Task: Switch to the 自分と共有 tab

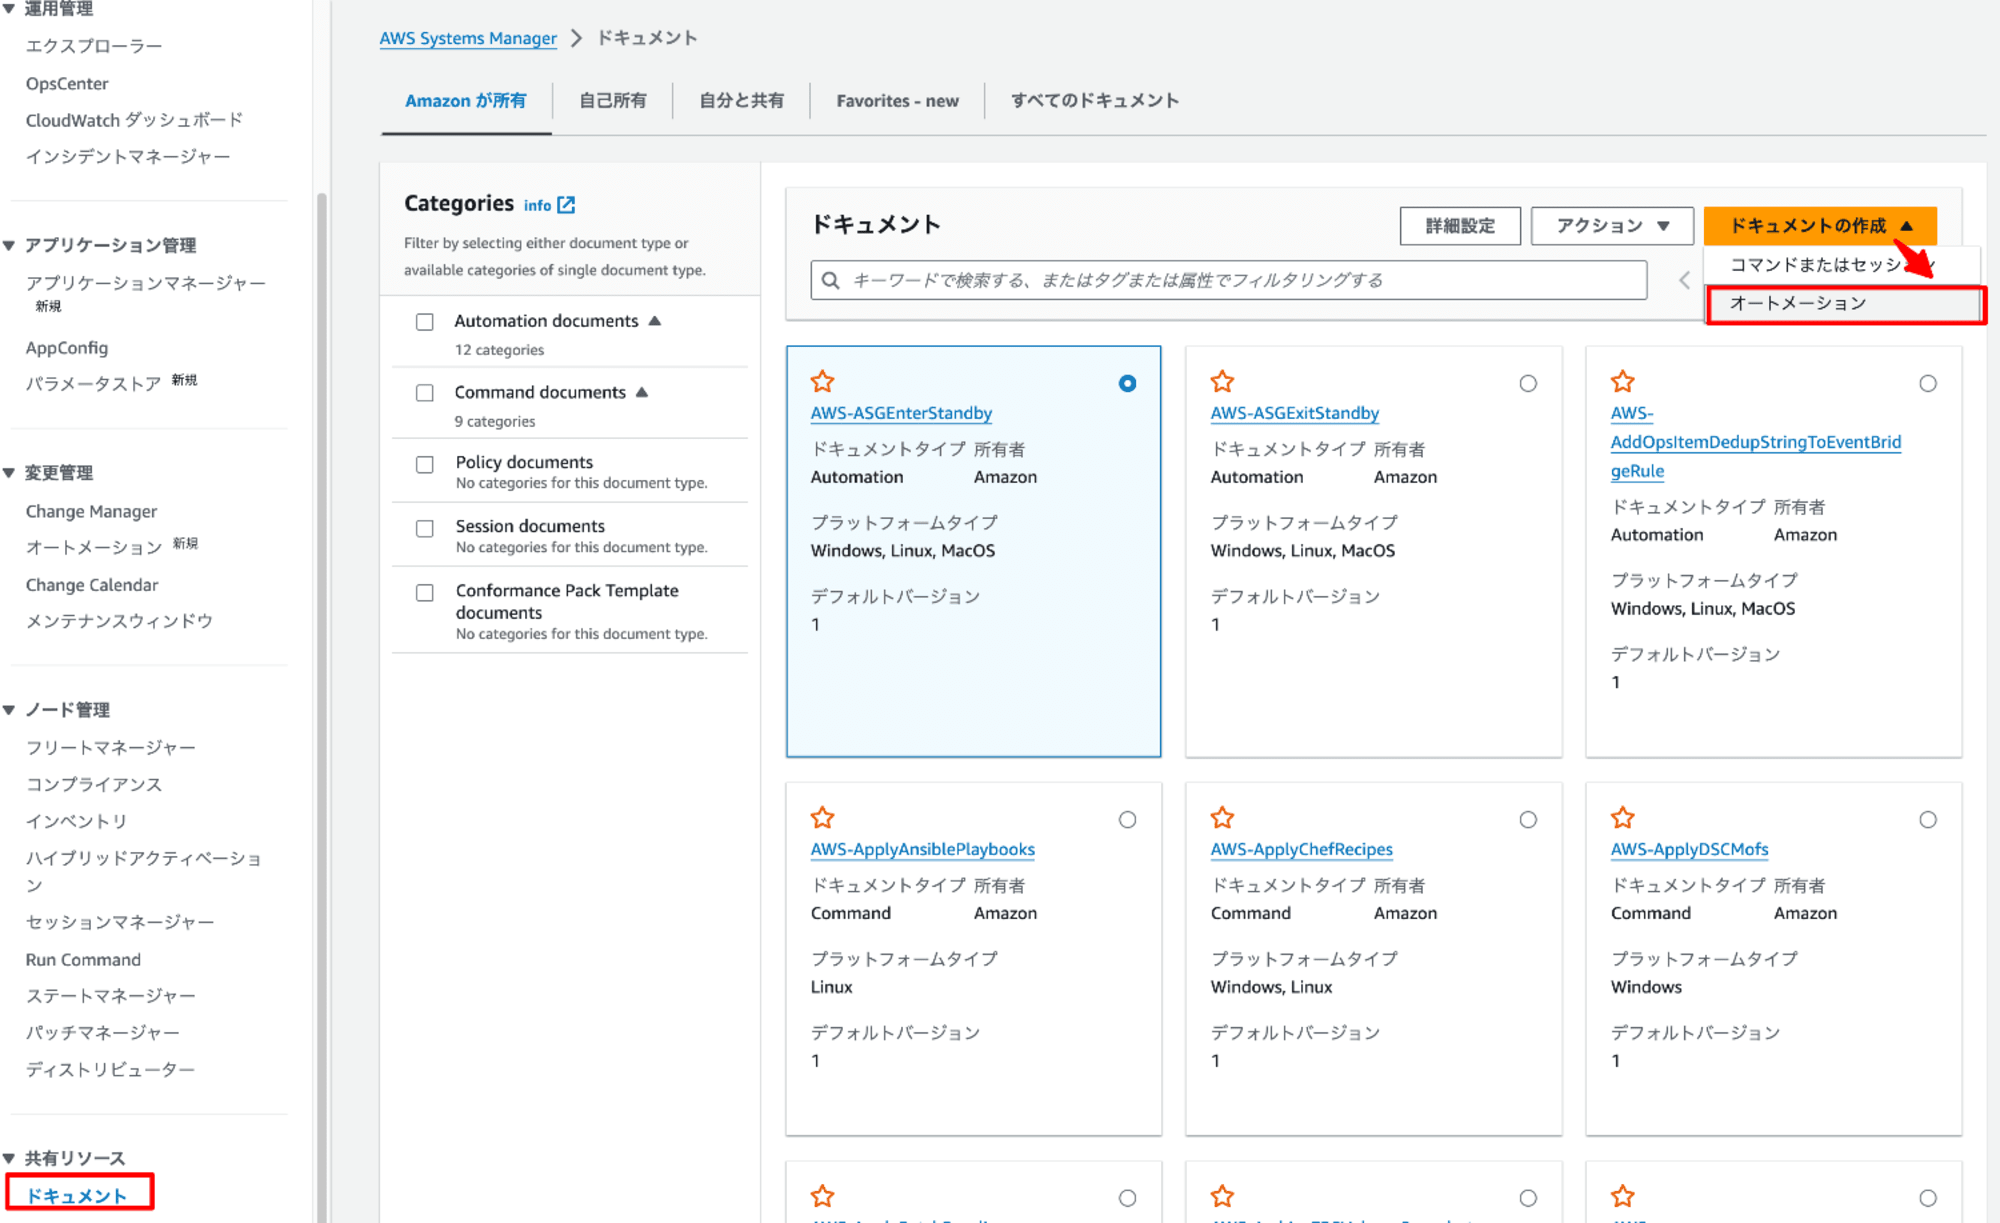Action: 741,100
